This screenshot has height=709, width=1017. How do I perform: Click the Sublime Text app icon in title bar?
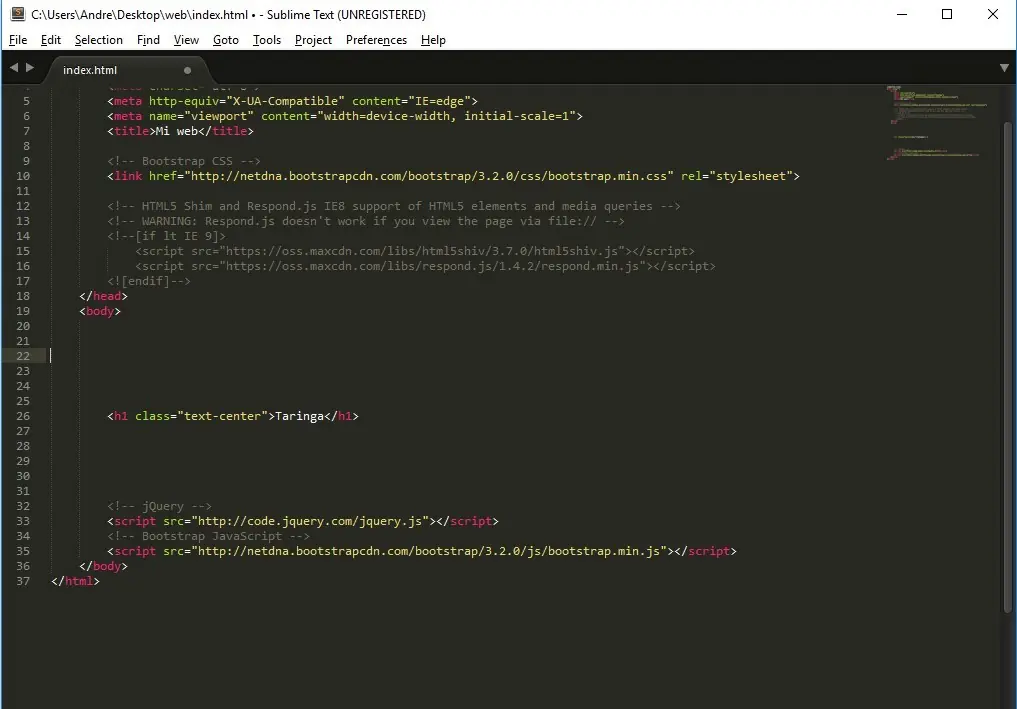point(18,14)
